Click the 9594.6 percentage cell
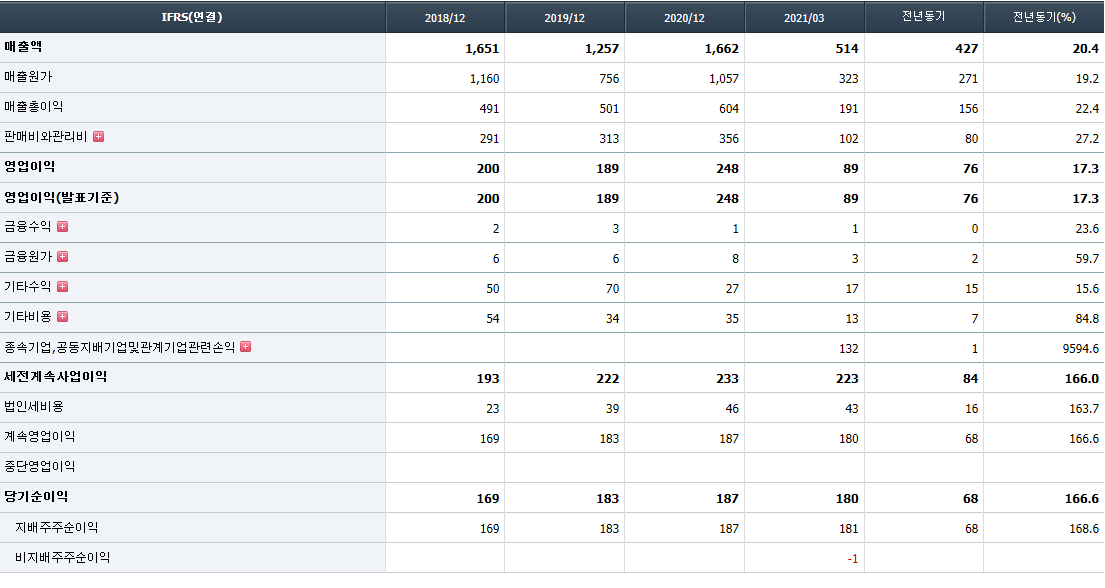 (x=1081, y=348)
